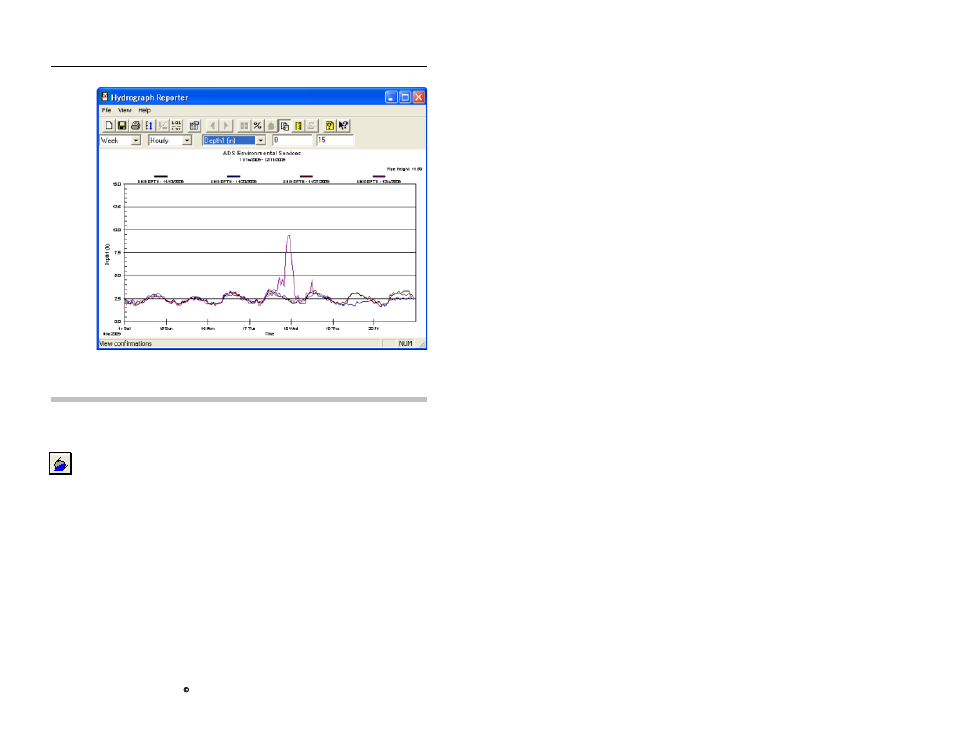Click the maximum scale field showing 15

335,141
